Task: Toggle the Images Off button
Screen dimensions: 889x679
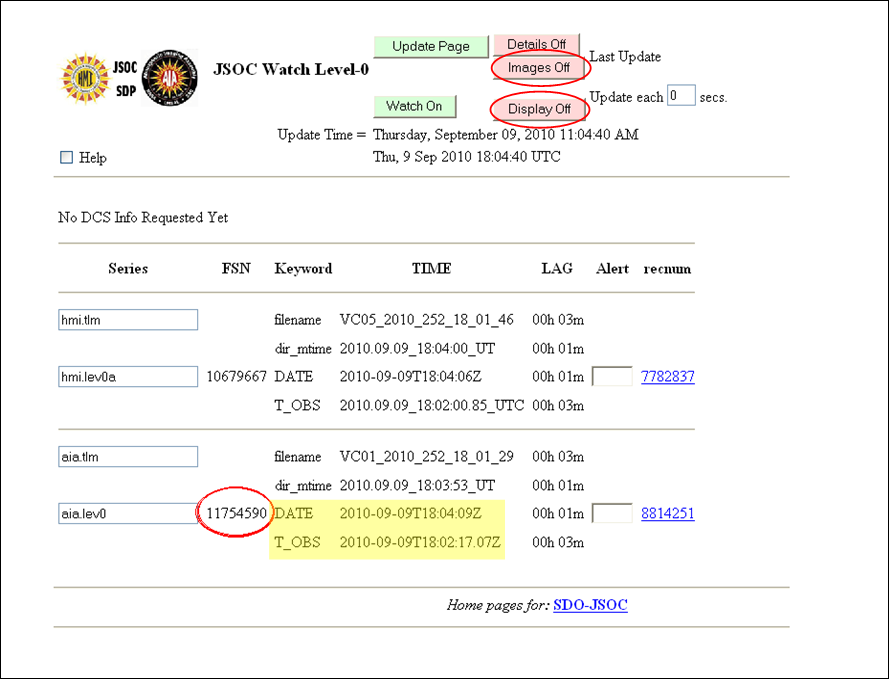Action: (538, 68)
